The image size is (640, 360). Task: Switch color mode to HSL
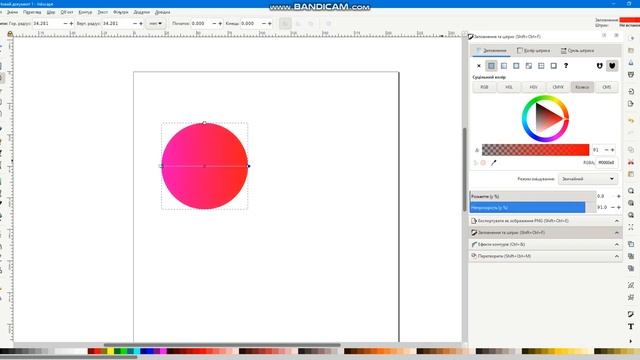point(509,87)
